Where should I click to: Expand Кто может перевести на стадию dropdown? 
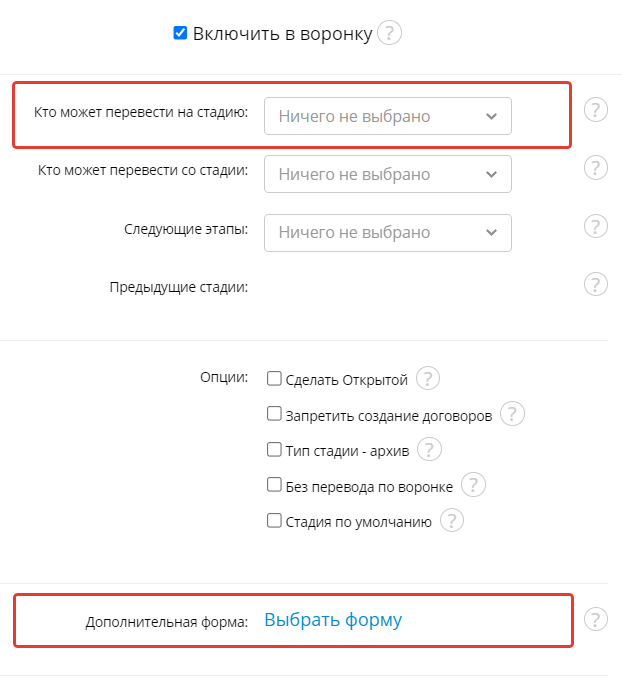(387, 116)
